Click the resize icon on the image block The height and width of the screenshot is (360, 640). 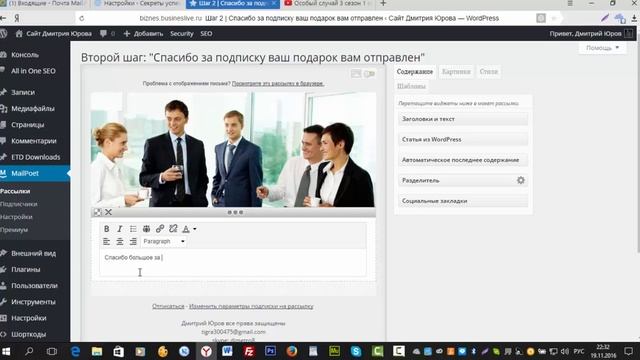click(x=98, y=212)
